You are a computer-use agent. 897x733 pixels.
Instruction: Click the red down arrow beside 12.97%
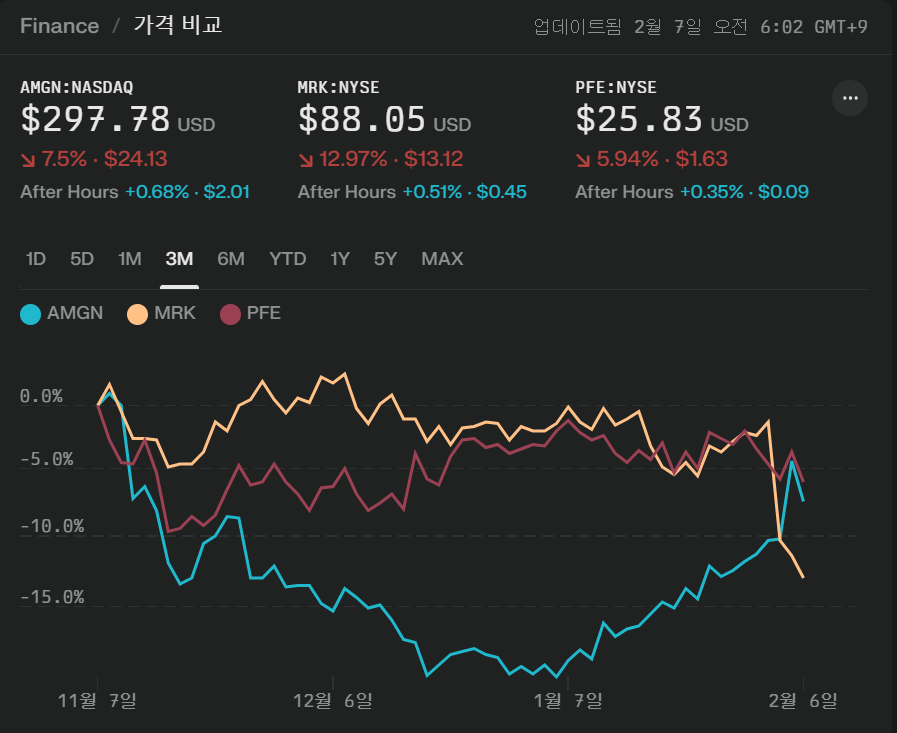pos(305,160)
